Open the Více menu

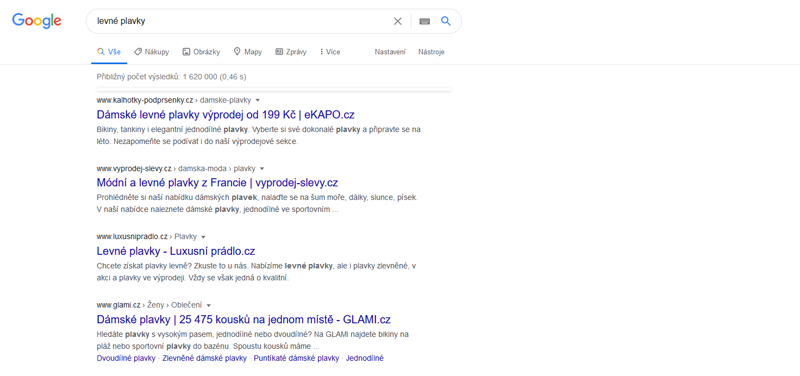330,52
